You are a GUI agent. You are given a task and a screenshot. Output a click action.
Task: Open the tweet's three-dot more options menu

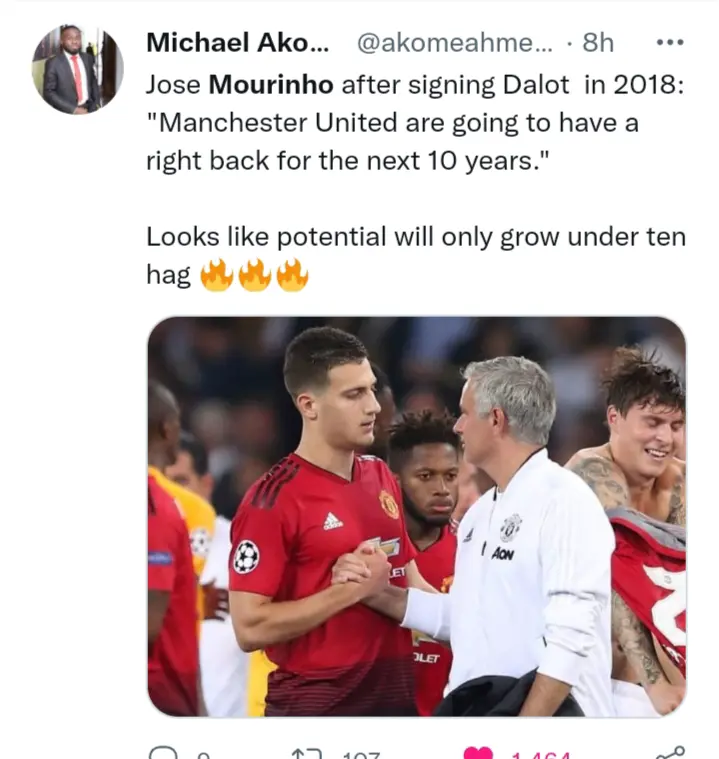click(670, 43)
